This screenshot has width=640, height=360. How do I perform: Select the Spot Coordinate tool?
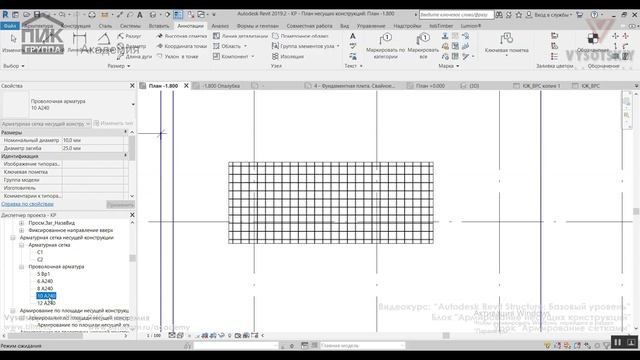182,46
